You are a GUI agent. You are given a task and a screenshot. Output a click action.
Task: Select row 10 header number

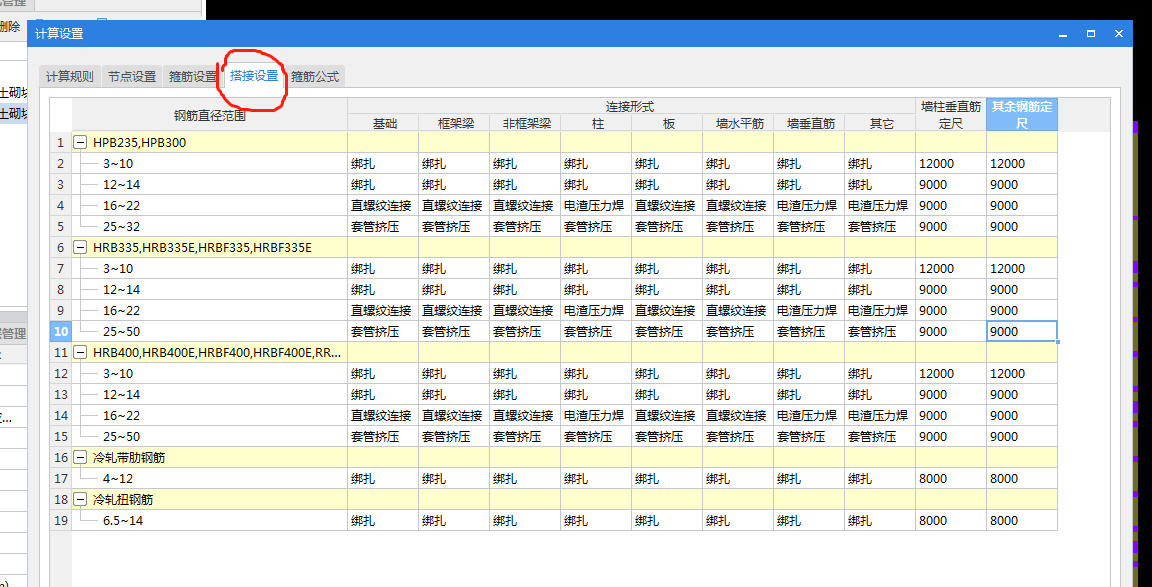click(x=61, y=331)
